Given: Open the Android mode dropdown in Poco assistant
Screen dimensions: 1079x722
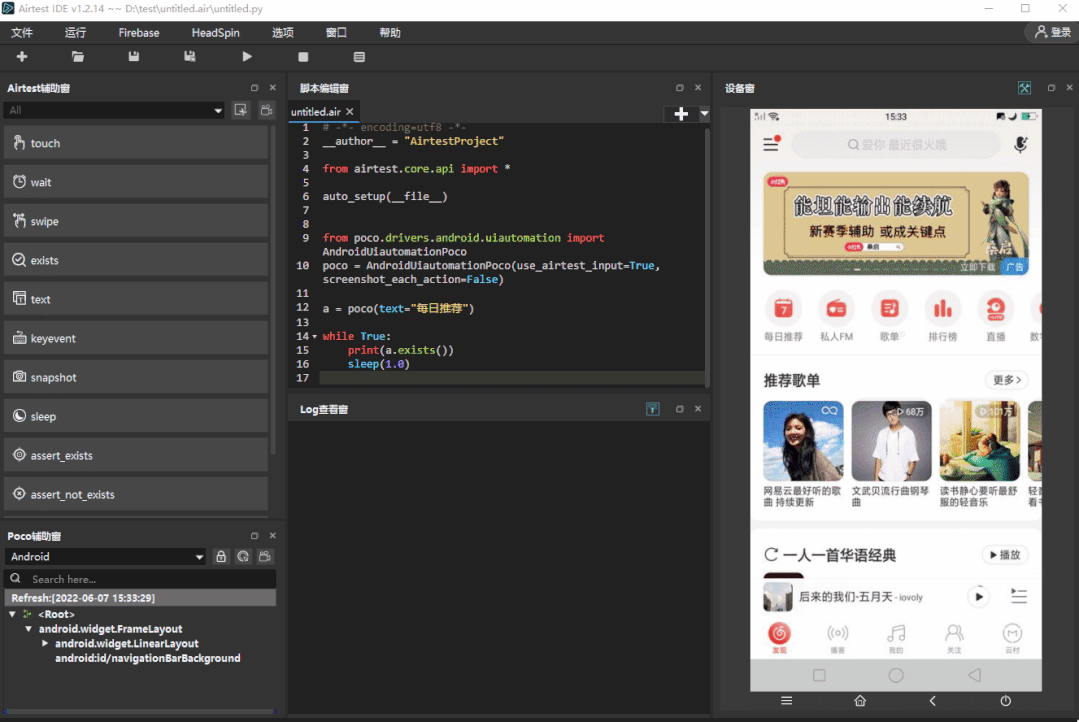Looking at the screenshot, I should click(105, 556).
